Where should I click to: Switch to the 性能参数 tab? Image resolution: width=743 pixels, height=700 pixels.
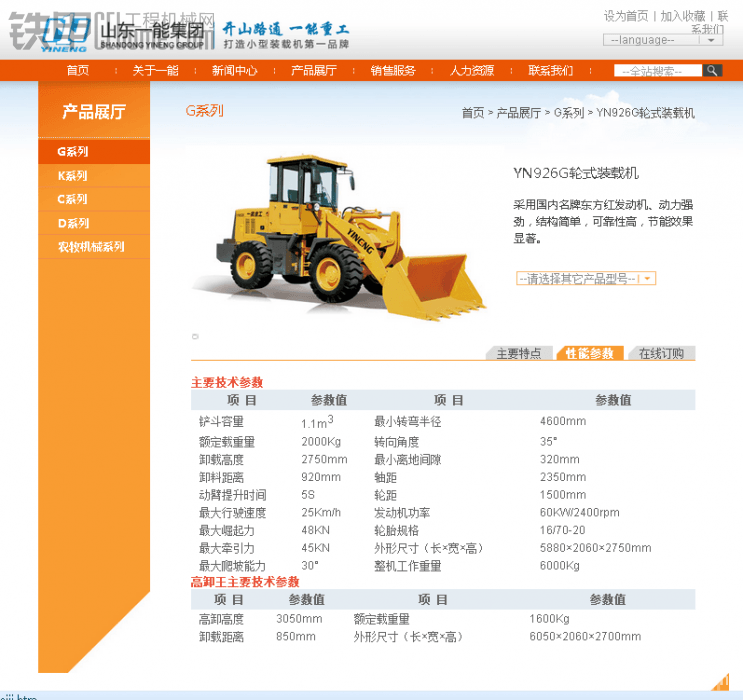590,354
